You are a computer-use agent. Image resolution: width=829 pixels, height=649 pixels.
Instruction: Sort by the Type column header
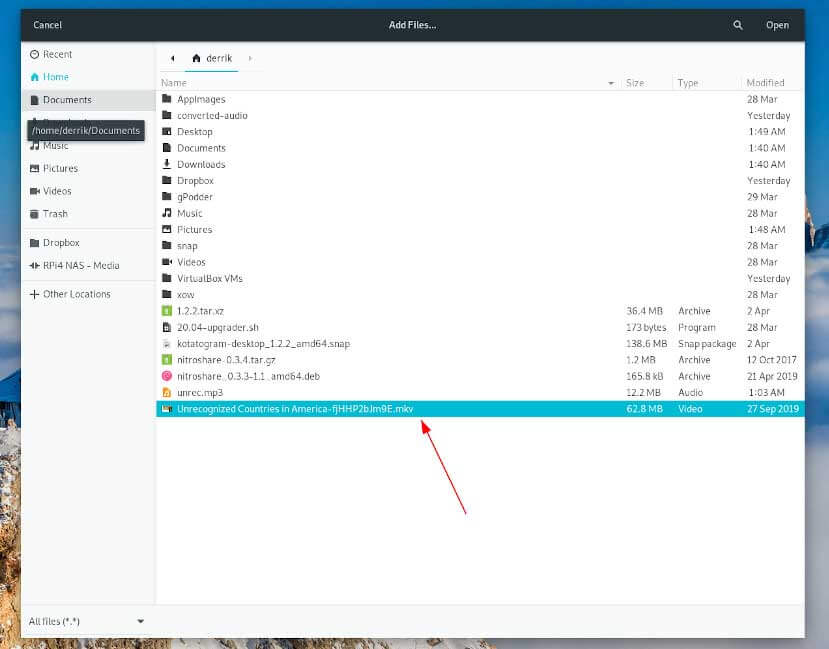(x=707, y=82)
